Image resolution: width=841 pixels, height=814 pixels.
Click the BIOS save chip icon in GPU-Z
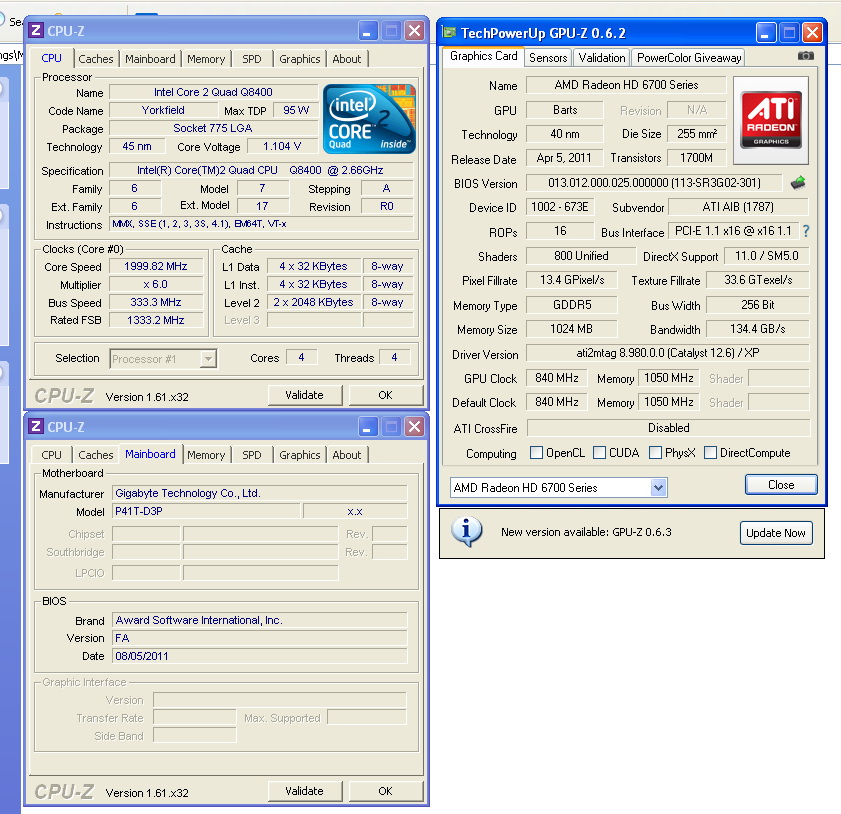(798, 183)
